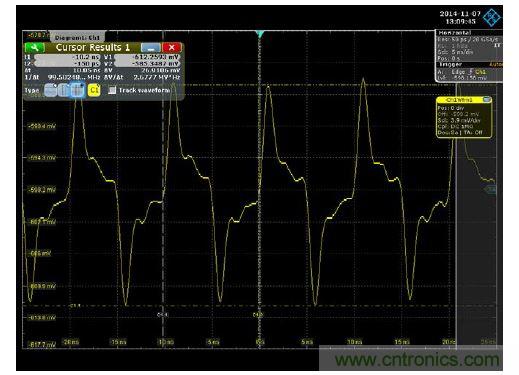Enable the Track waveform checkbox
Viewport: 519px width, 375px height.
click(112, 90)
